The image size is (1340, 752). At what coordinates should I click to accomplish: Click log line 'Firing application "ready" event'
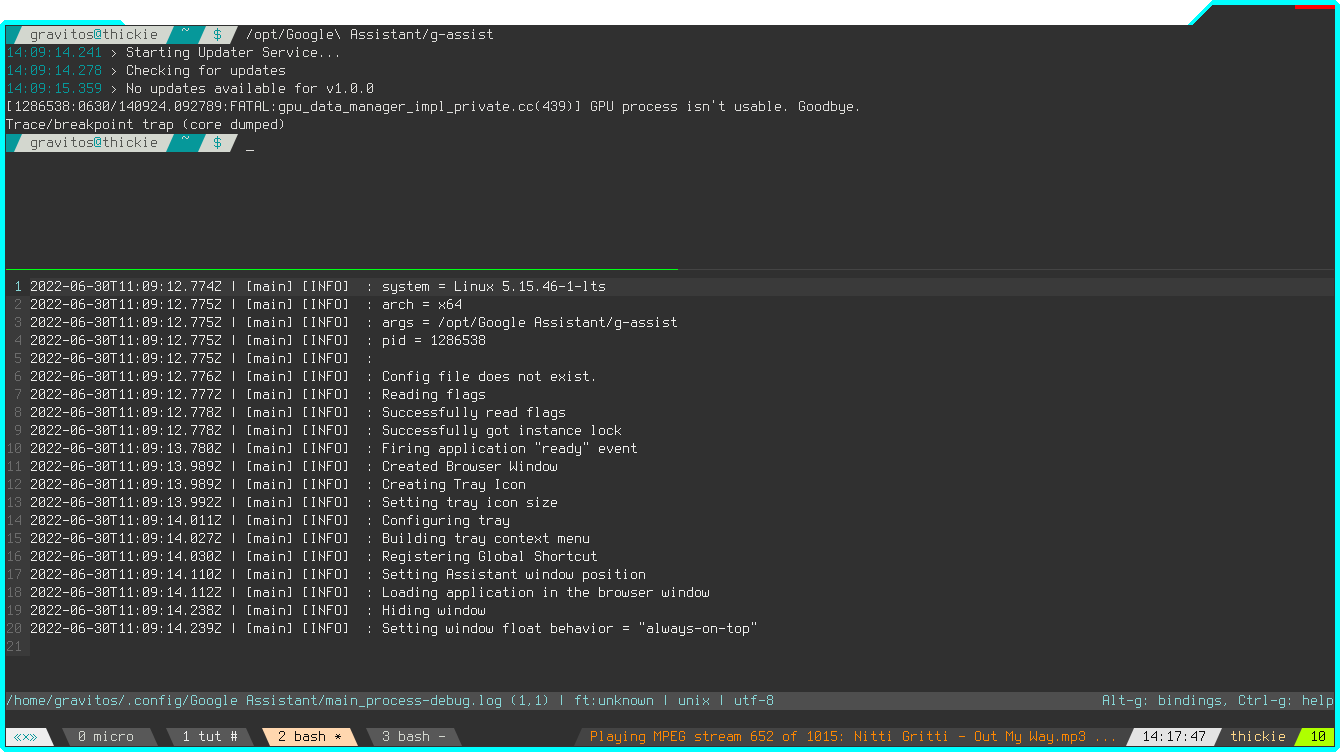click(x=510, y=449)
